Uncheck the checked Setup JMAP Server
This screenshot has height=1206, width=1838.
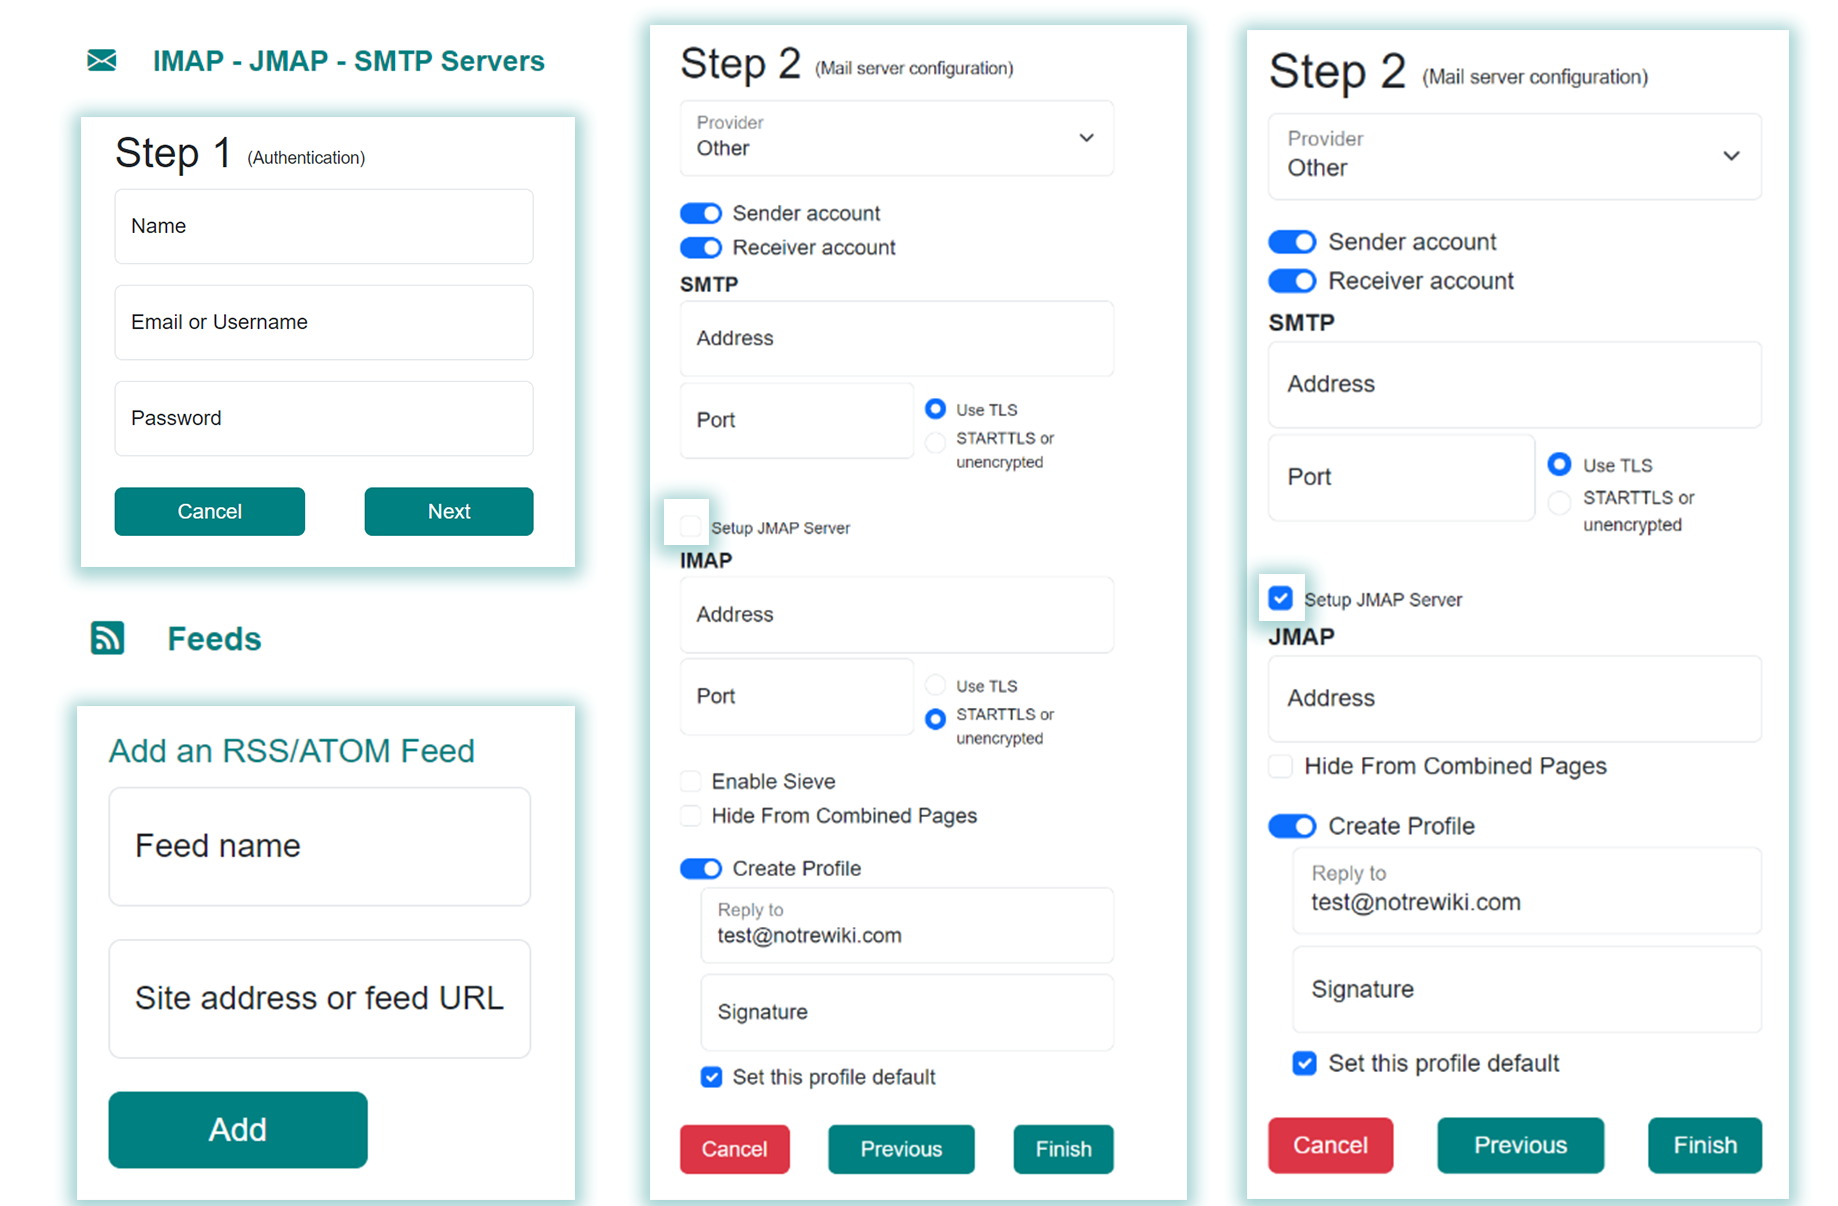click(x=1281, y=598)
